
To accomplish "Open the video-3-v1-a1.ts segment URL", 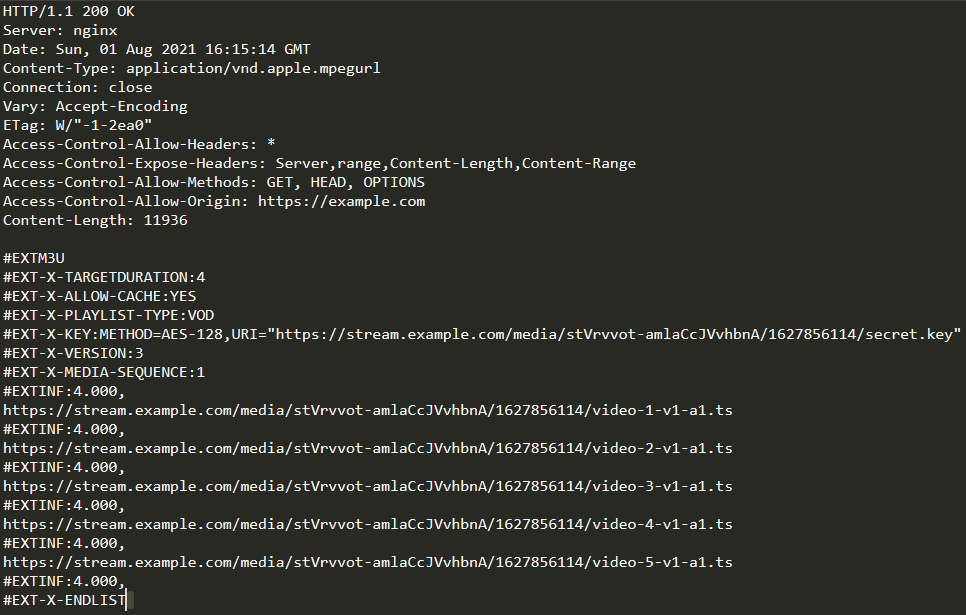I will [367, 487].
